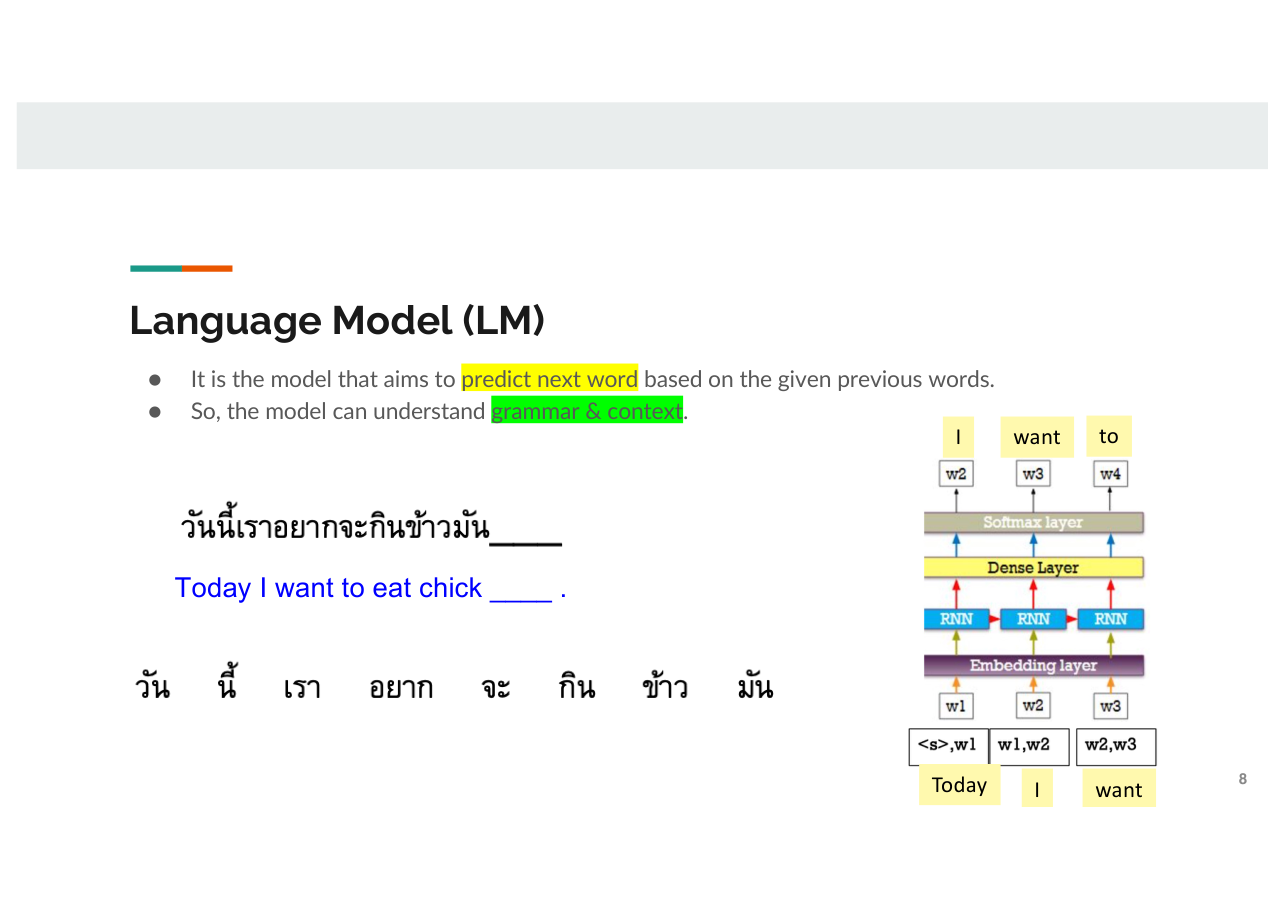The image size is (1287, 910).
Task: Click the blue sentence "Today I want to eat chick"
Action: click(x=371, y=588)
